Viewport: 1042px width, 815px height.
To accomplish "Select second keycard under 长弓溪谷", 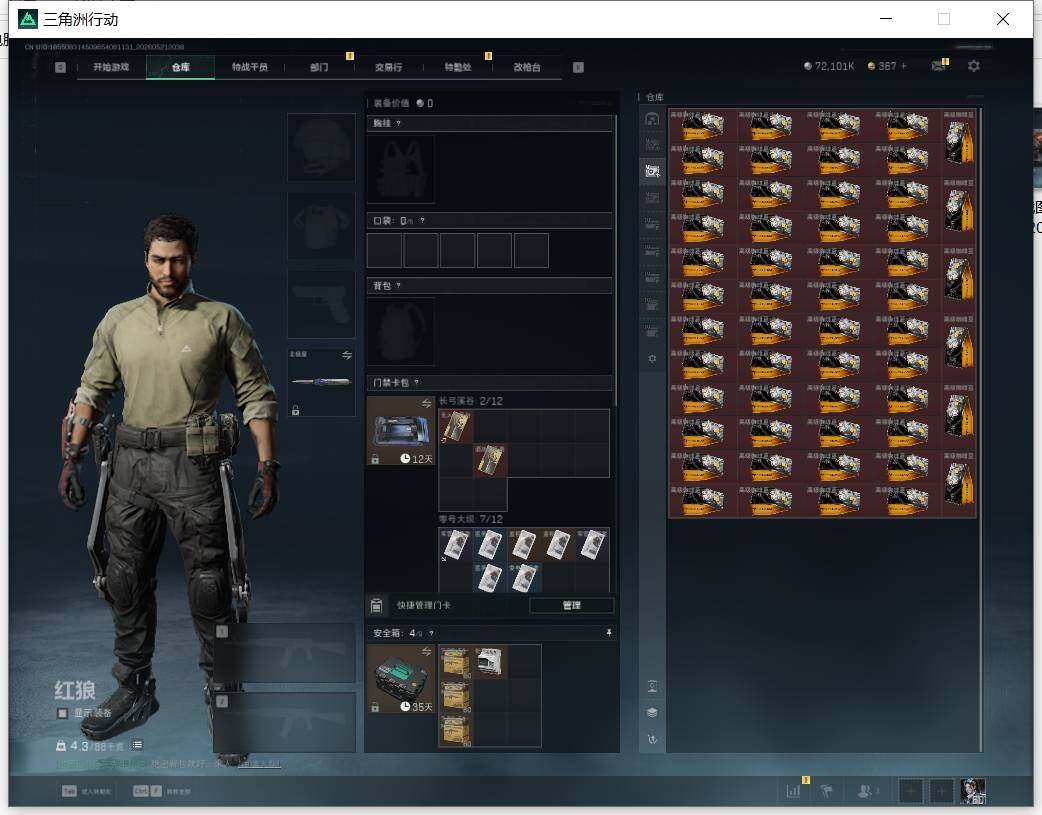I will click(490, 460).
